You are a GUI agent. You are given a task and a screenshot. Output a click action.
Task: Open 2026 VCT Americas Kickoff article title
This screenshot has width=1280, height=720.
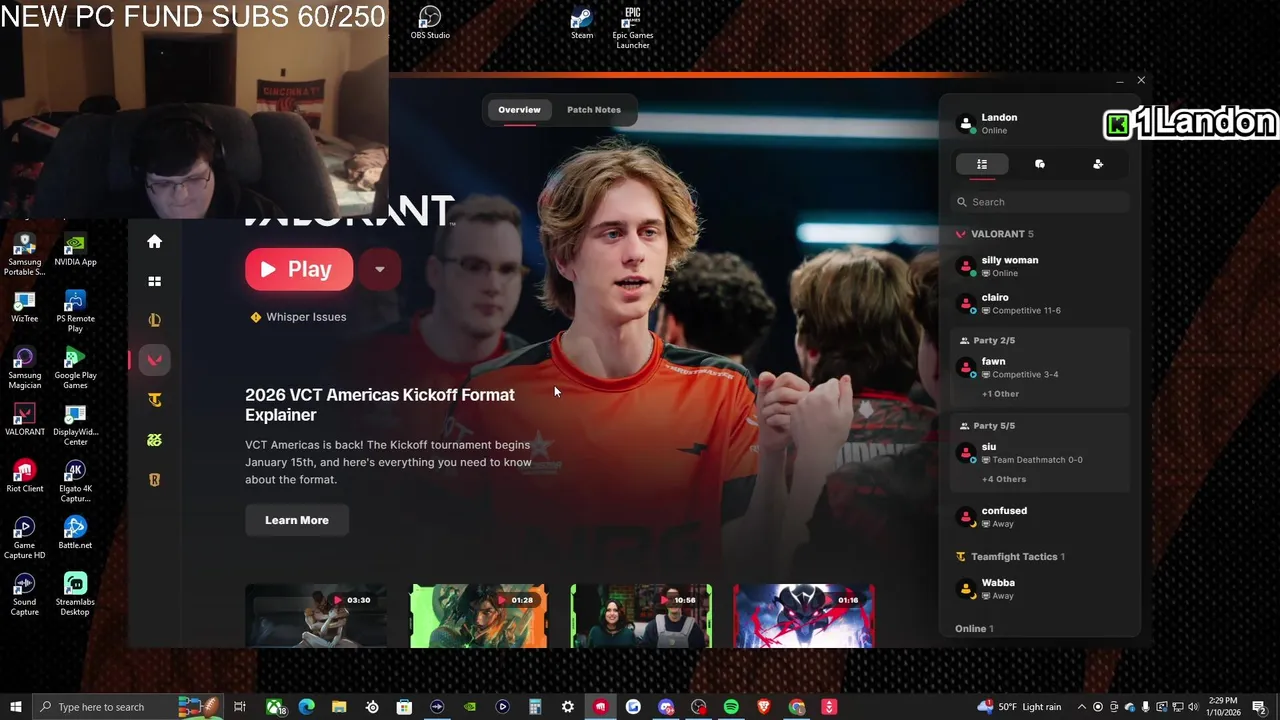(380, 405)
